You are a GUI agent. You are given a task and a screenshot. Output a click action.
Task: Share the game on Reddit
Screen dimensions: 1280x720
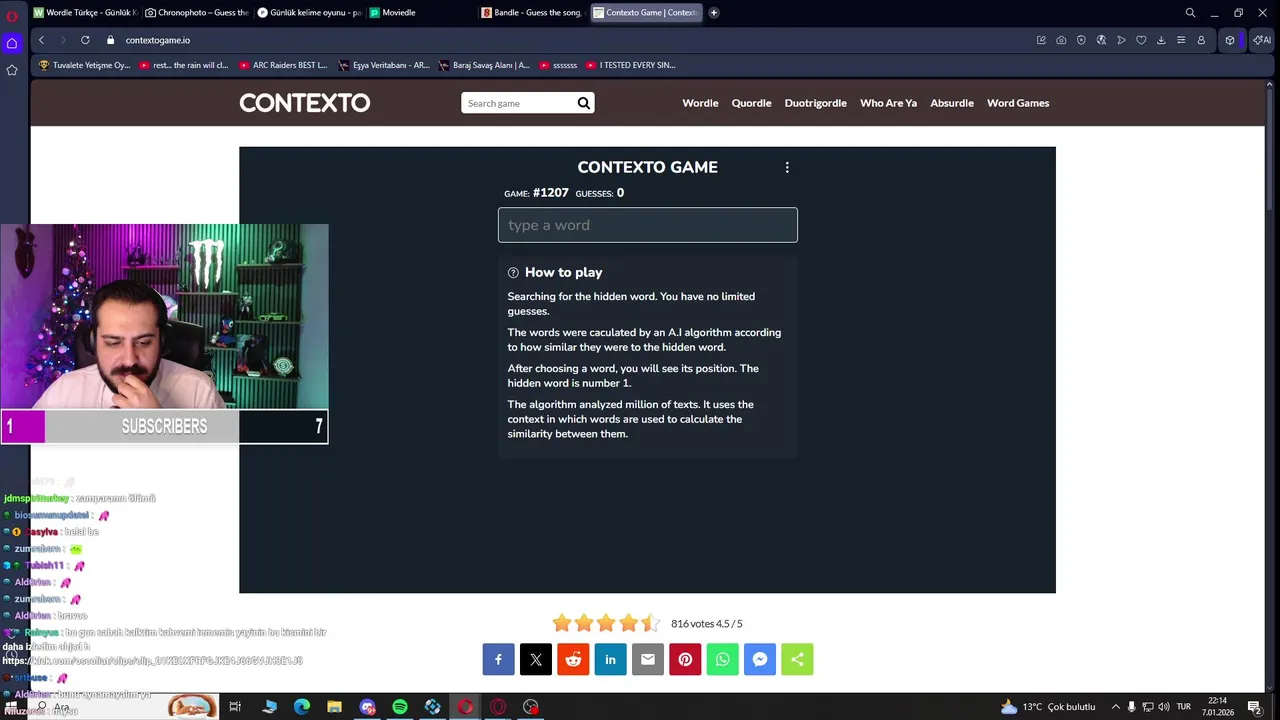coord(573,659)
